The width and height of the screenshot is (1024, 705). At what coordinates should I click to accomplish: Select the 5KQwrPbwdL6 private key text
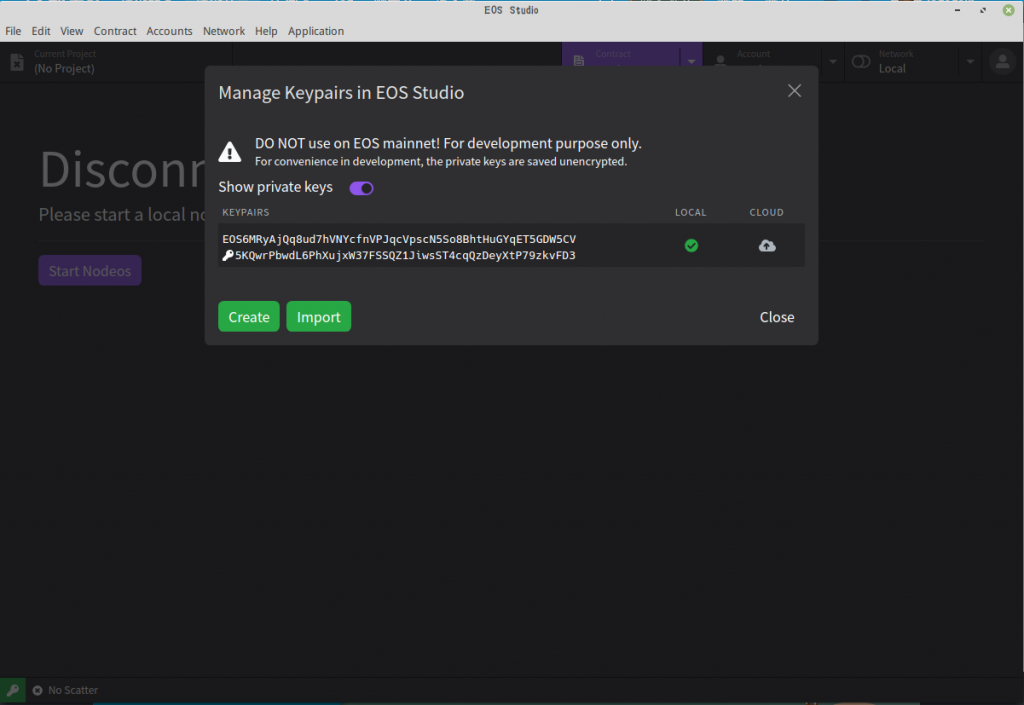coord(405,255)
